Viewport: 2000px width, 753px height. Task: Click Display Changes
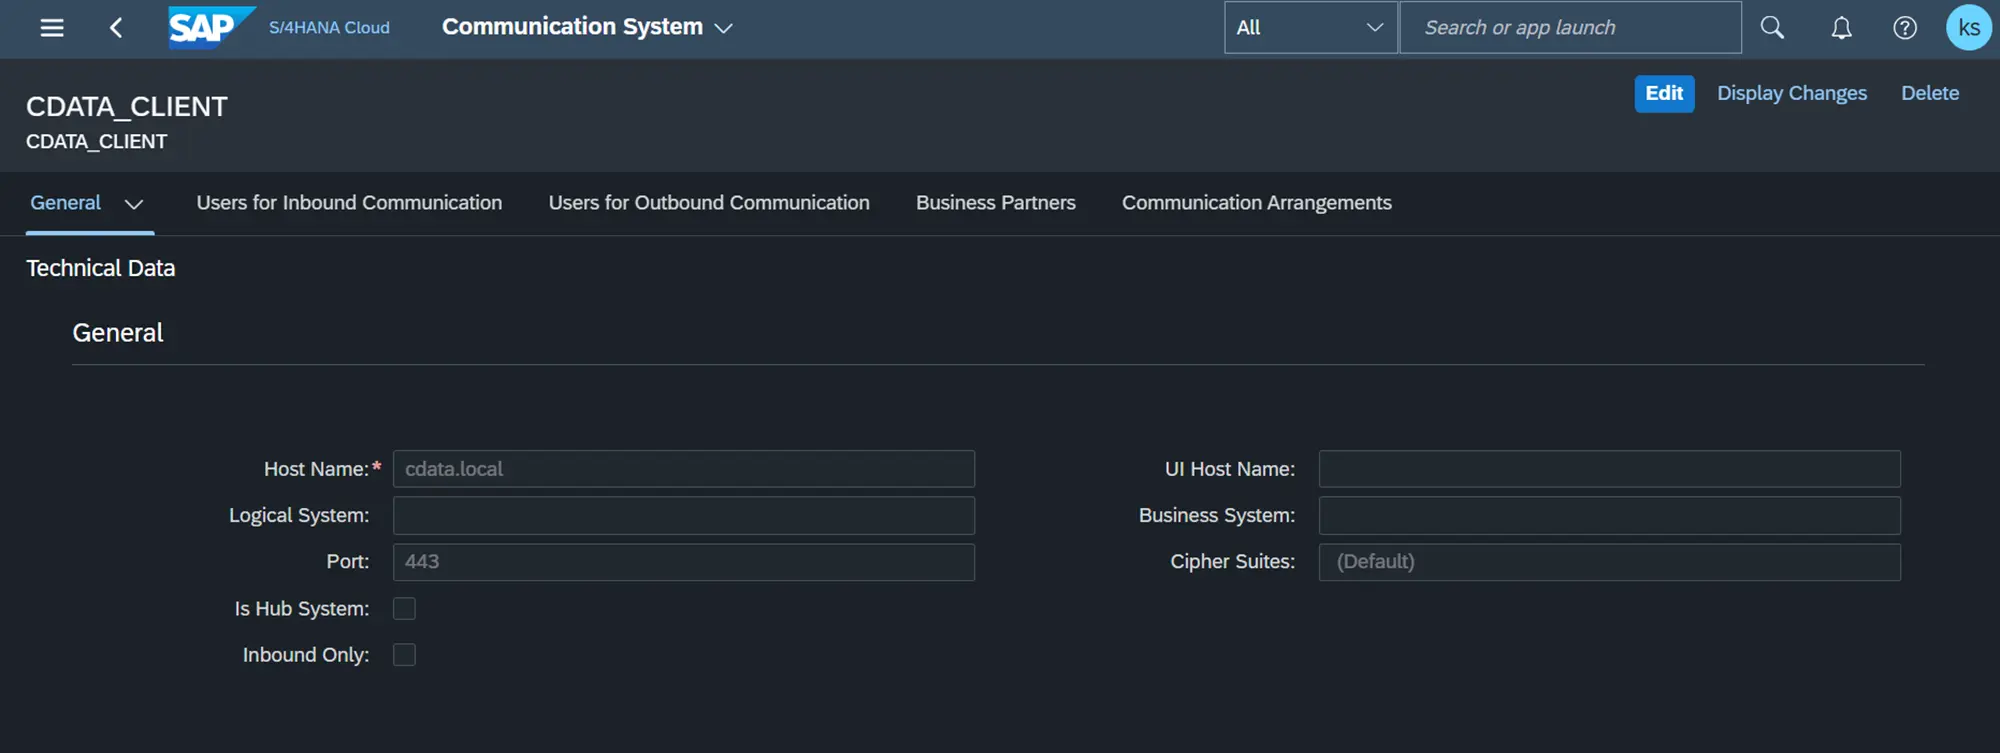[x=1792, y=94]
